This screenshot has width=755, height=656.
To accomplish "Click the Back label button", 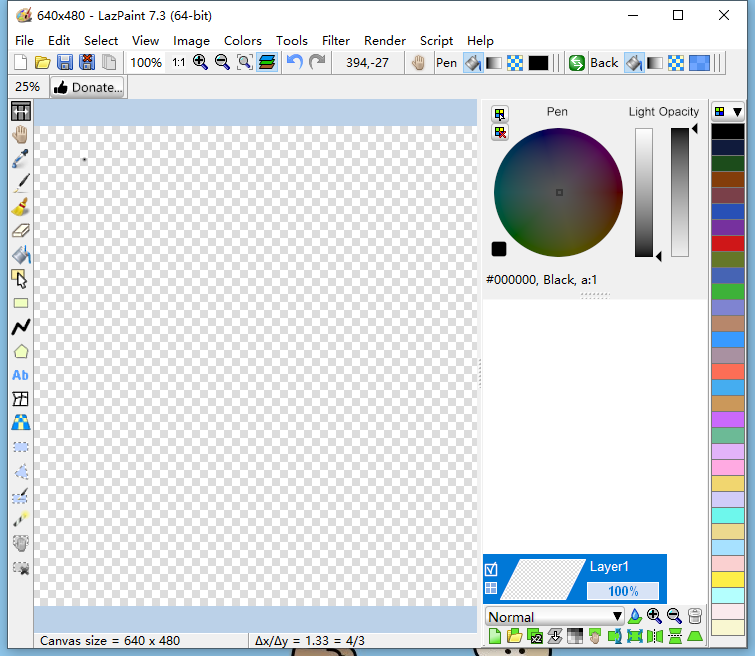I will [x=604, y=63].
